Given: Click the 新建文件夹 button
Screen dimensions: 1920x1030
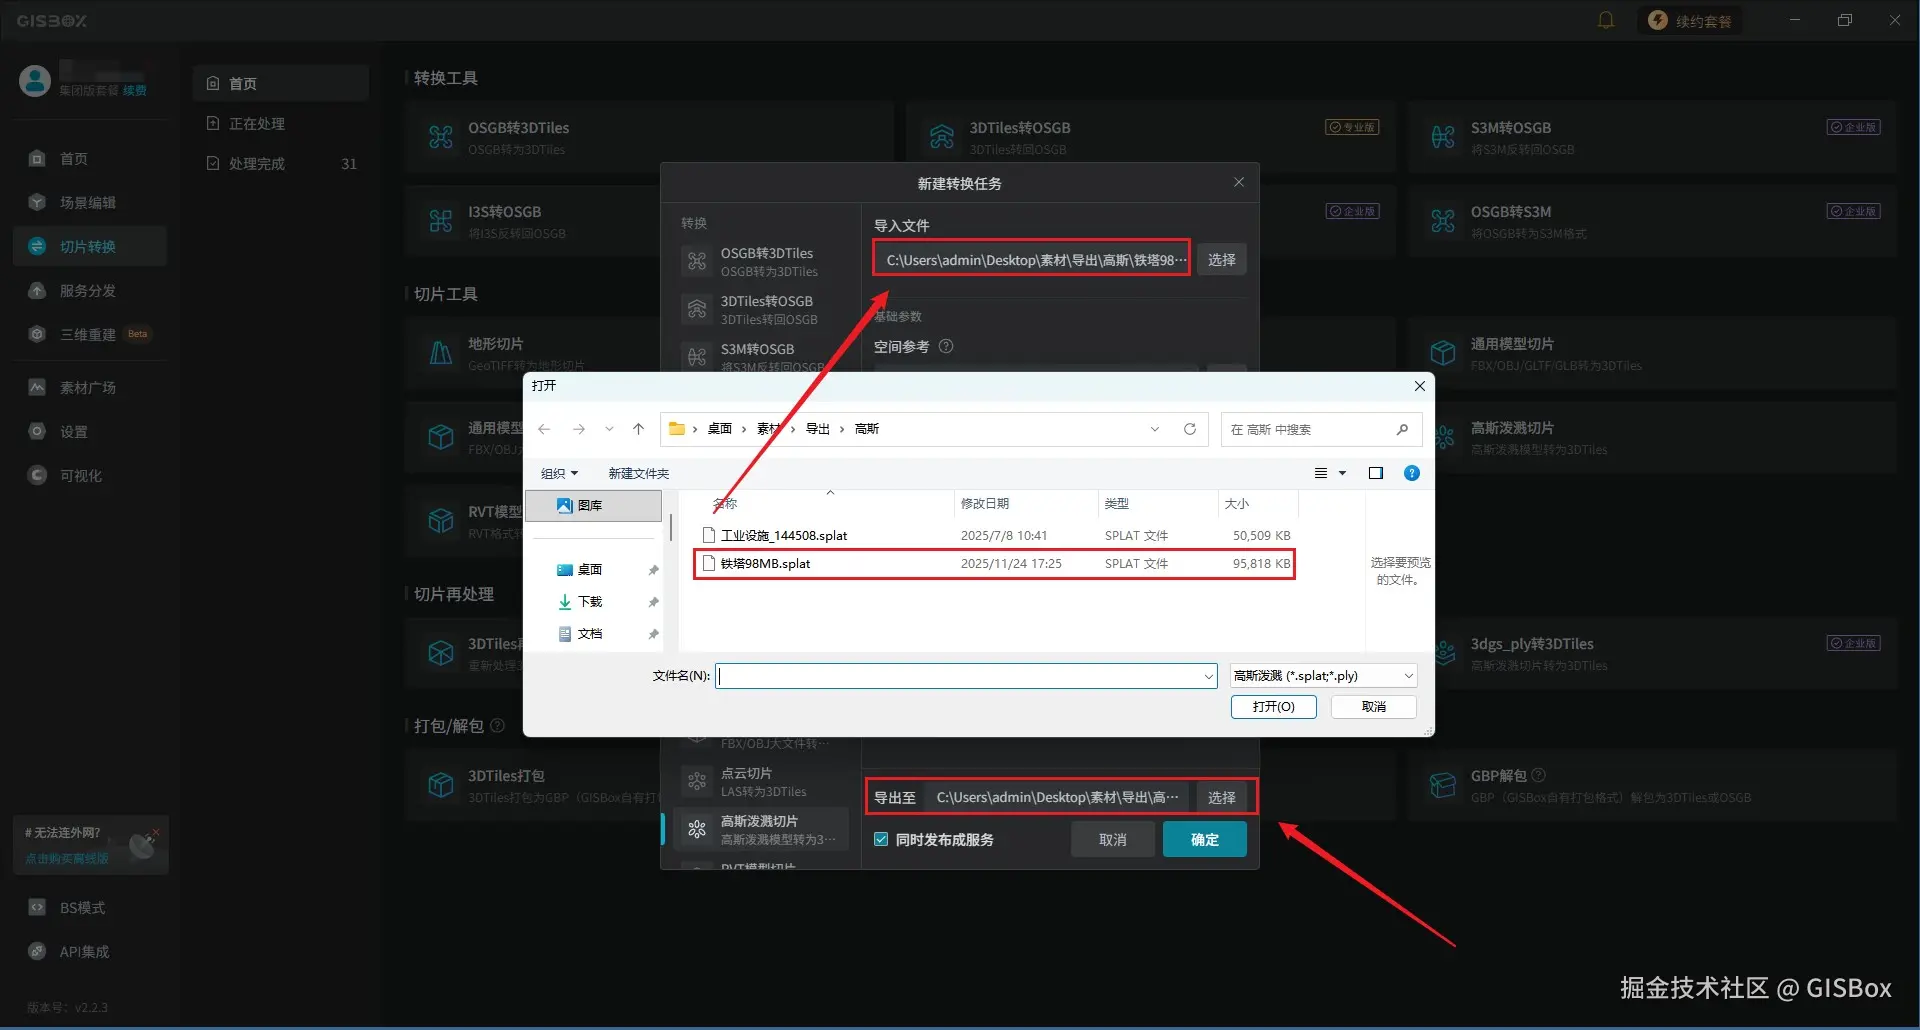Looking at the screenshot, I should pos(638,473).
